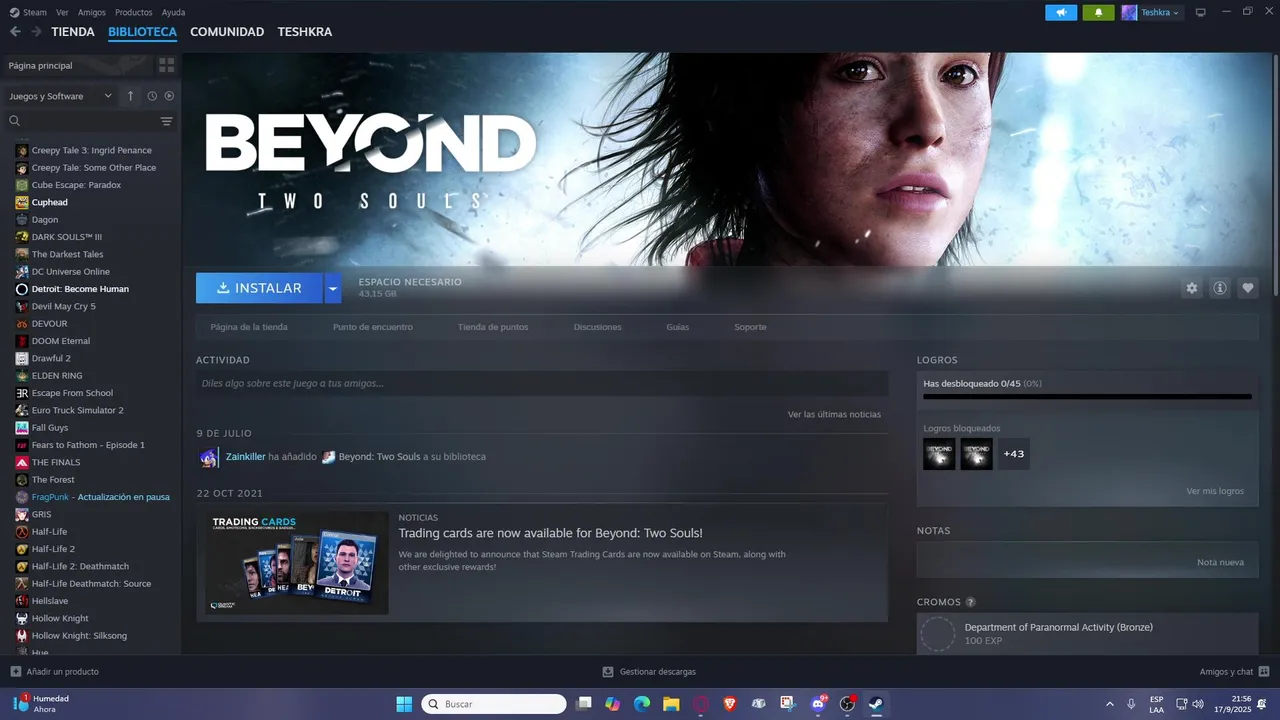Click Ver mis logros link
1280x720 pixels.
pos(1215,491)
